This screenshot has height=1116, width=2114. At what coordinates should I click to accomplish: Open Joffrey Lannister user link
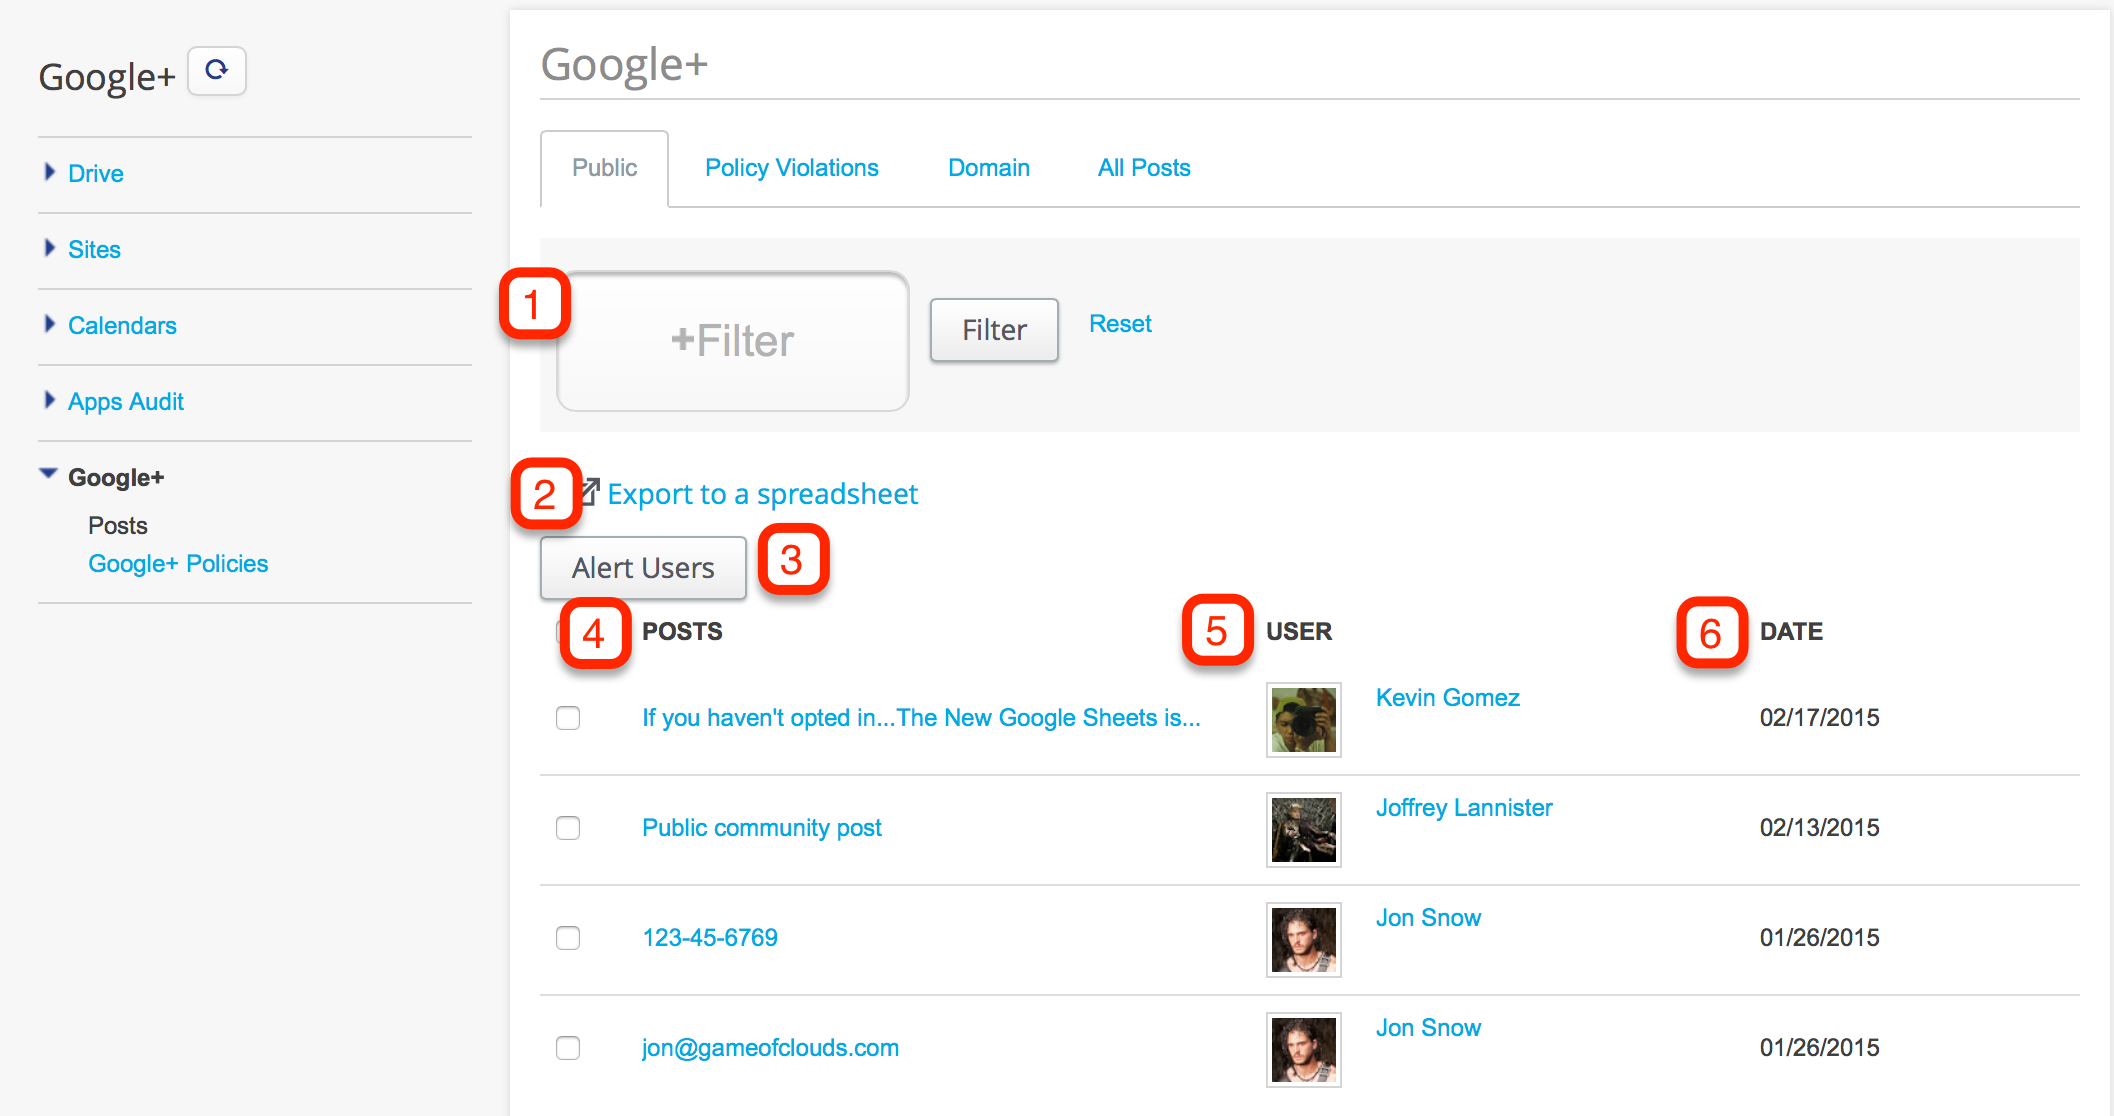[1464, 808]
